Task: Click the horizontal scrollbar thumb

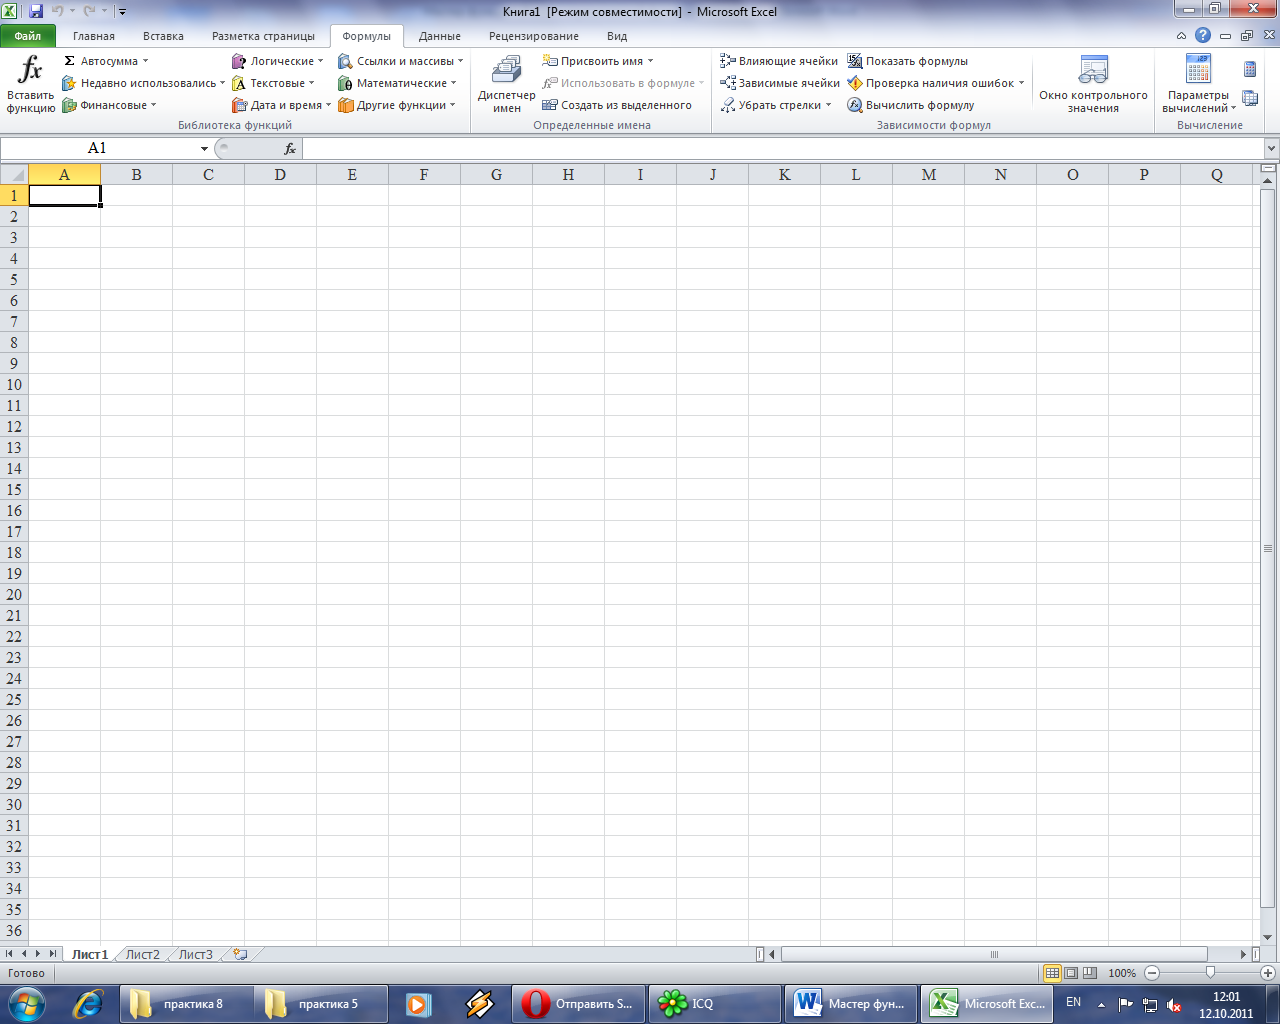Action: point(994,954)
